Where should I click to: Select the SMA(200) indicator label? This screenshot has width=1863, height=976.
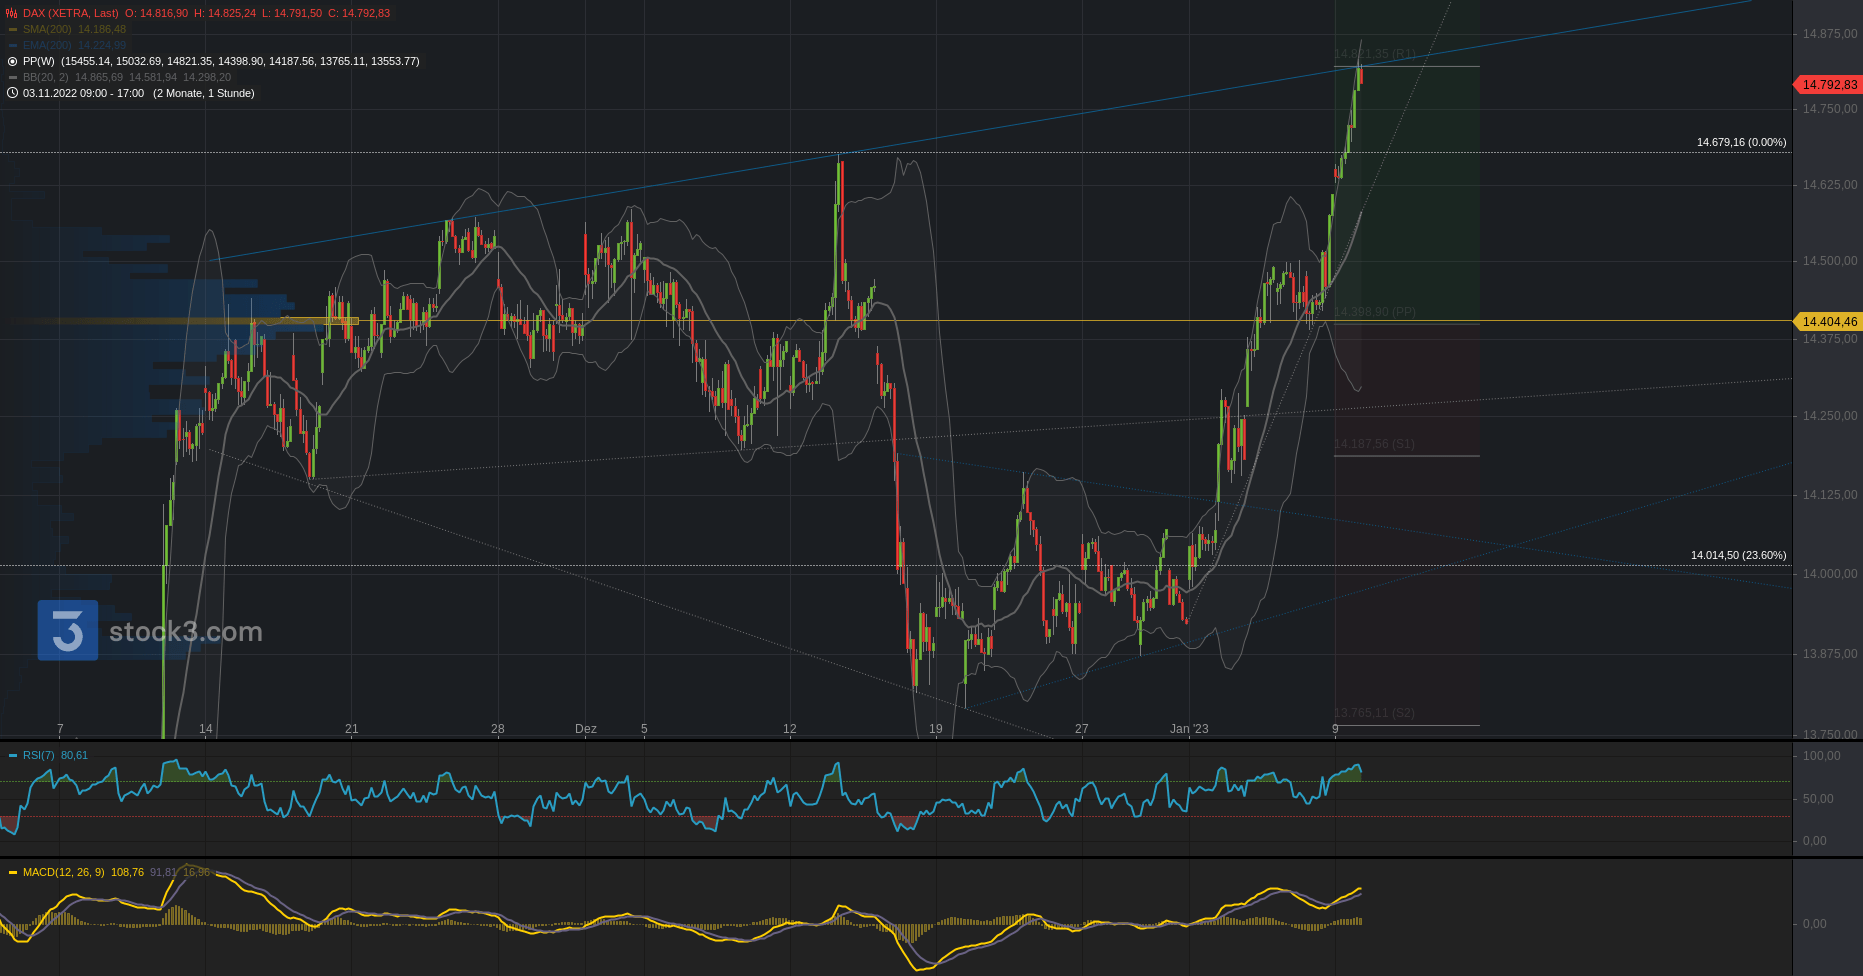coord(47,29)
